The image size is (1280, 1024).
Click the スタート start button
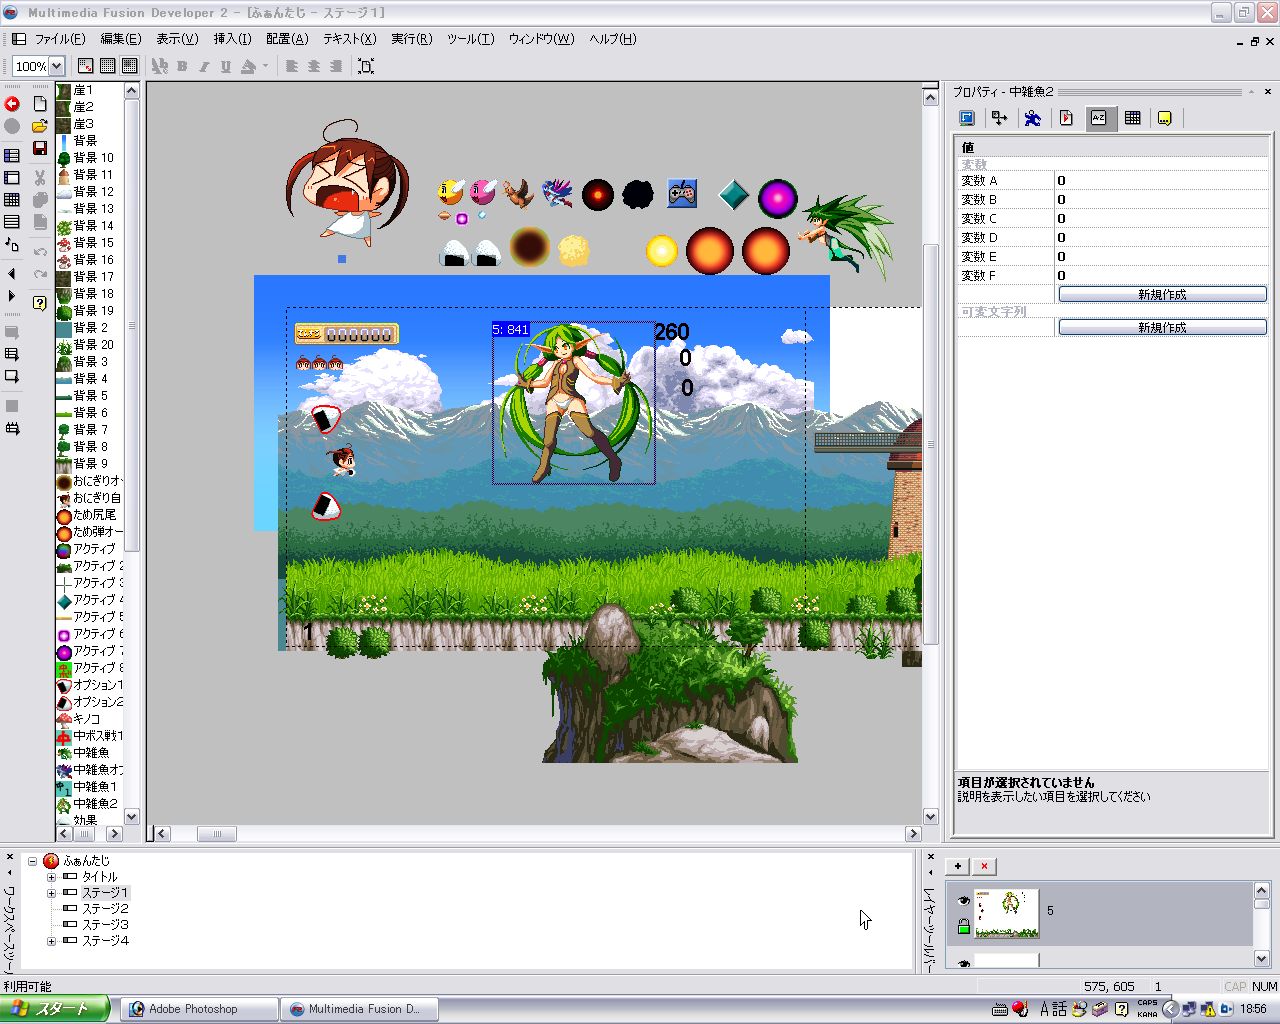click(x=55, y=1009)
